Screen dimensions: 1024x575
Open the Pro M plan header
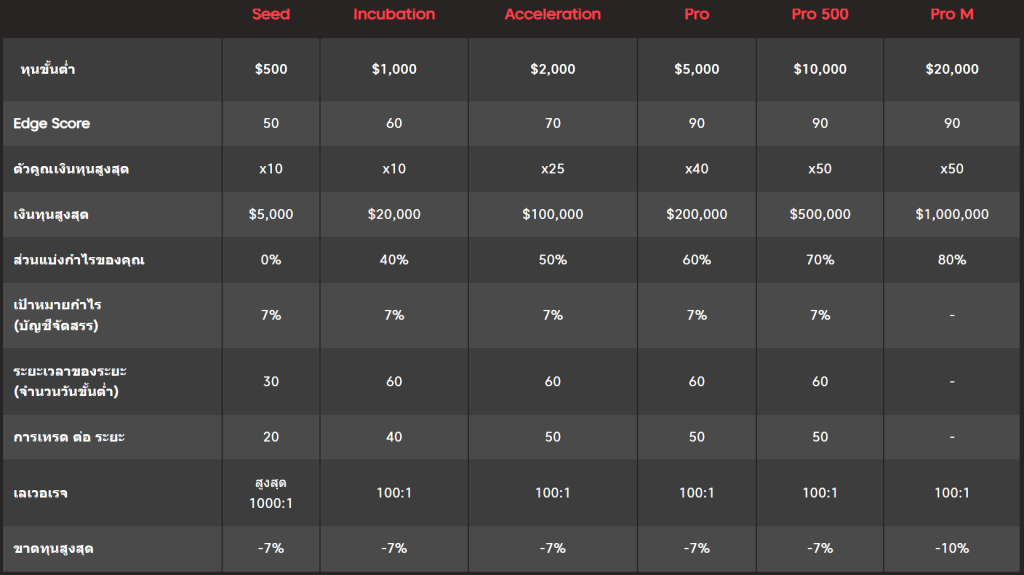951,15
